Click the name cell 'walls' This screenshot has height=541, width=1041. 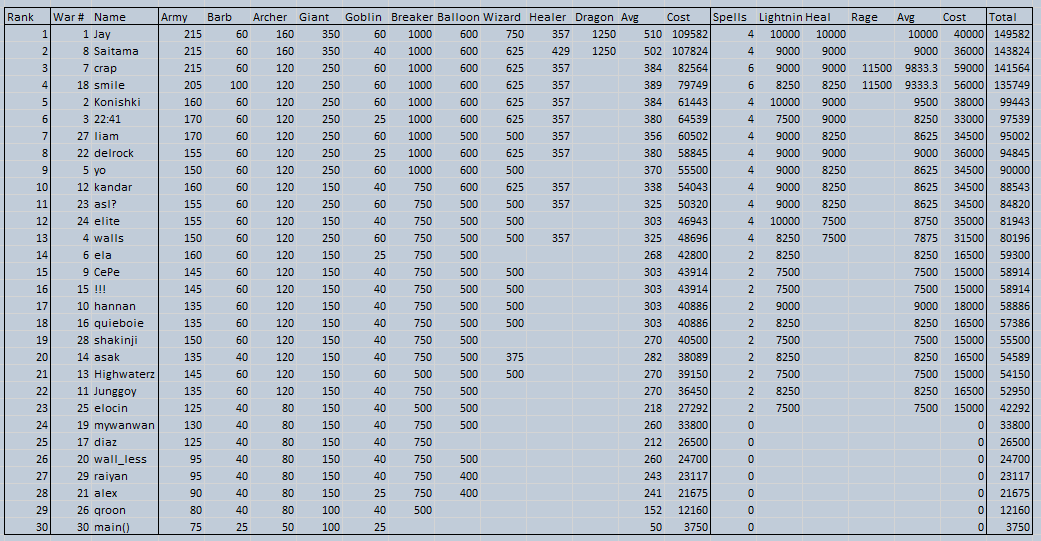(x=108, y=238)
